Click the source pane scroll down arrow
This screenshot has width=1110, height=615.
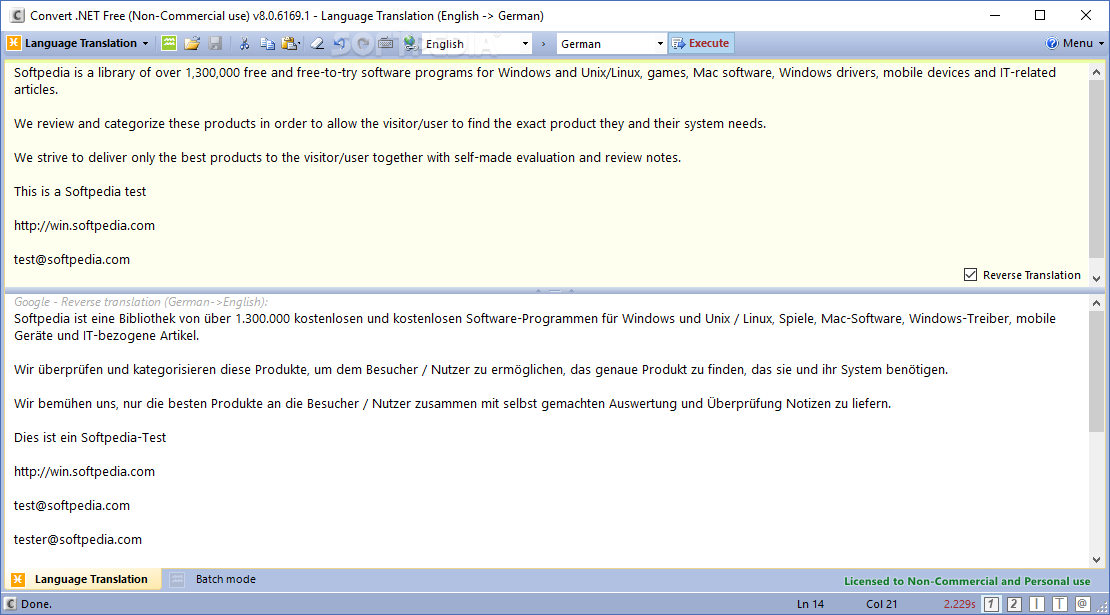pos(1097,279)
